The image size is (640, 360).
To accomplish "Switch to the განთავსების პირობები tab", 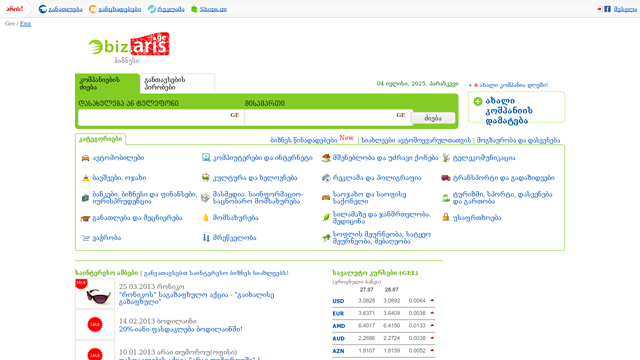I will coord(177,84).
